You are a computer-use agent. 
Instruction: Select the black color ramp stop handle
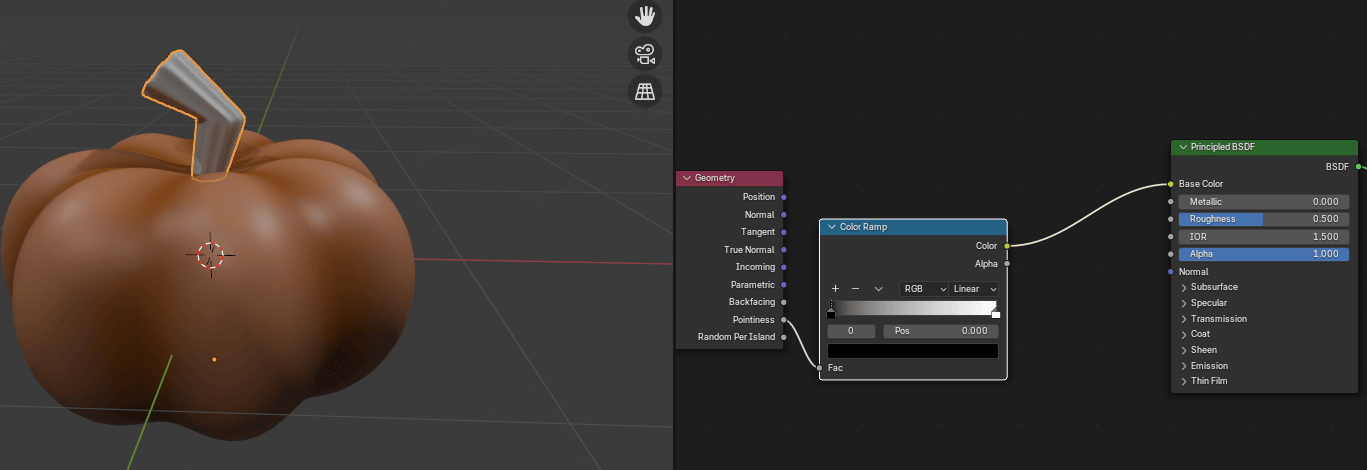pos(831,313)
